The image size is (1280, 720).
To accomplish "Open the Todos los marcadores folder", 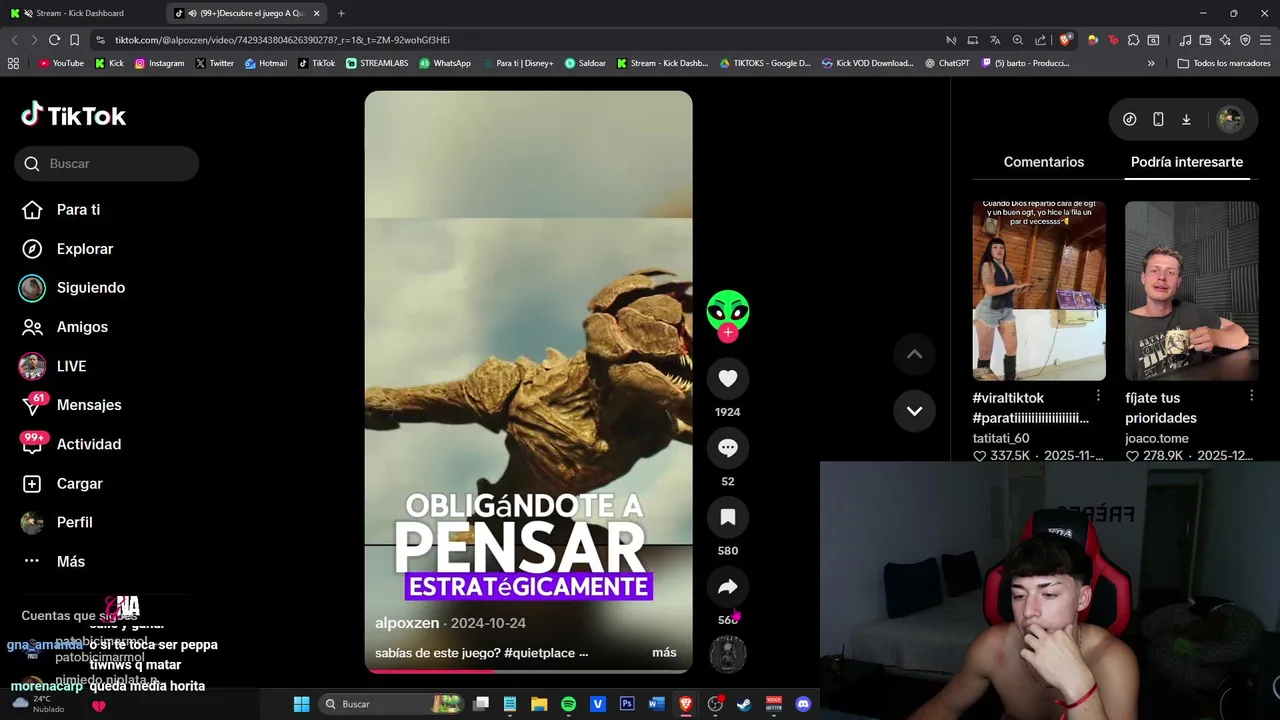I will pyautogui.click(x=1224, y=63).
